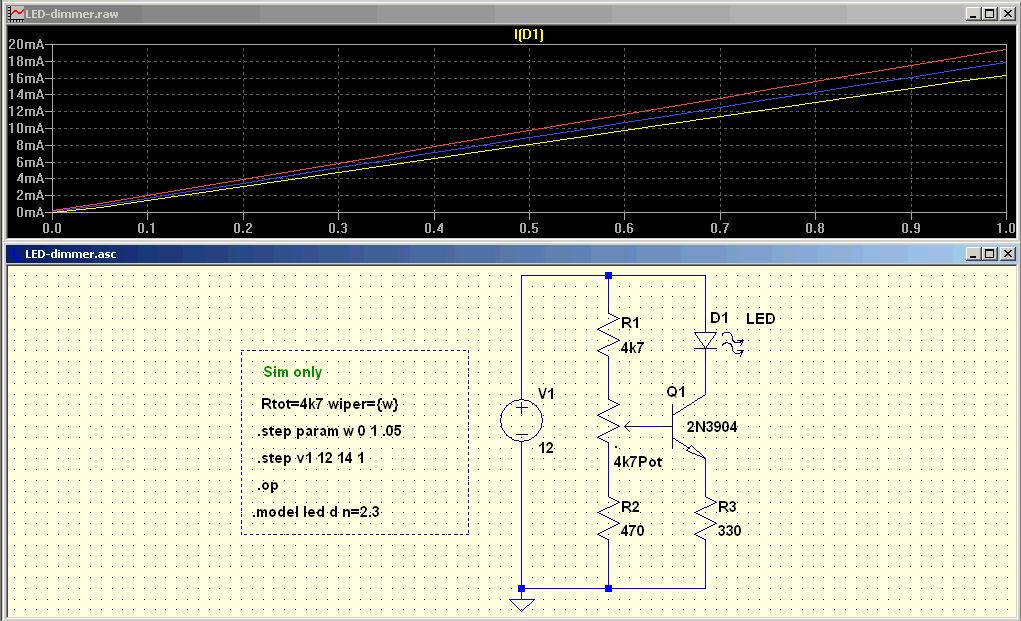
Task: Click the '0.0' x-axis label
Action: (x=52, y=228)
